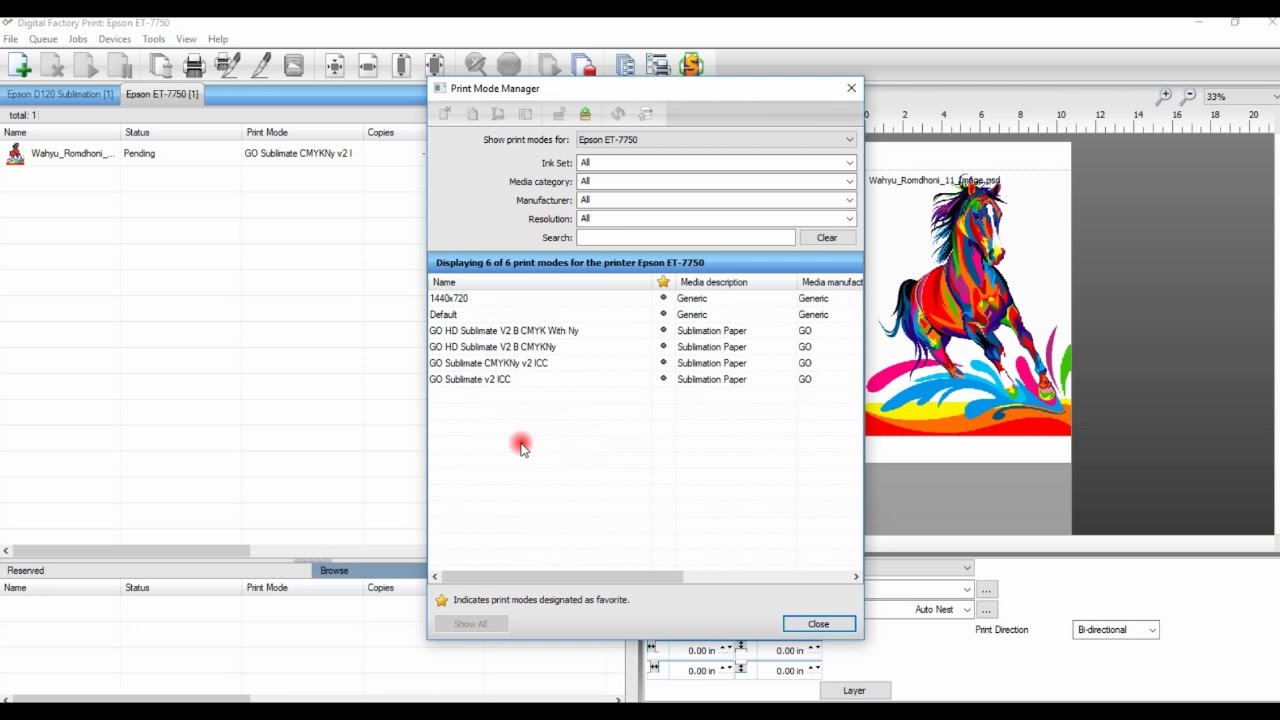Click the pen edit icon in toolbar

click(x=261, y=66)
